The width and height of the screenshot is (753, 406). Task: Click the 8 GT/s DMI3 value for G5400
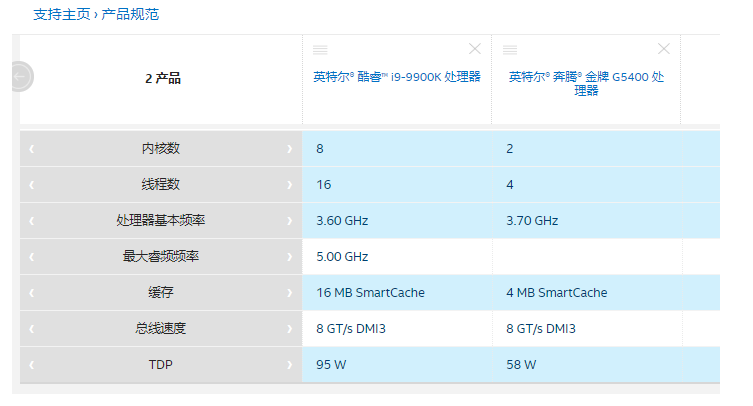tap(541, 329)
